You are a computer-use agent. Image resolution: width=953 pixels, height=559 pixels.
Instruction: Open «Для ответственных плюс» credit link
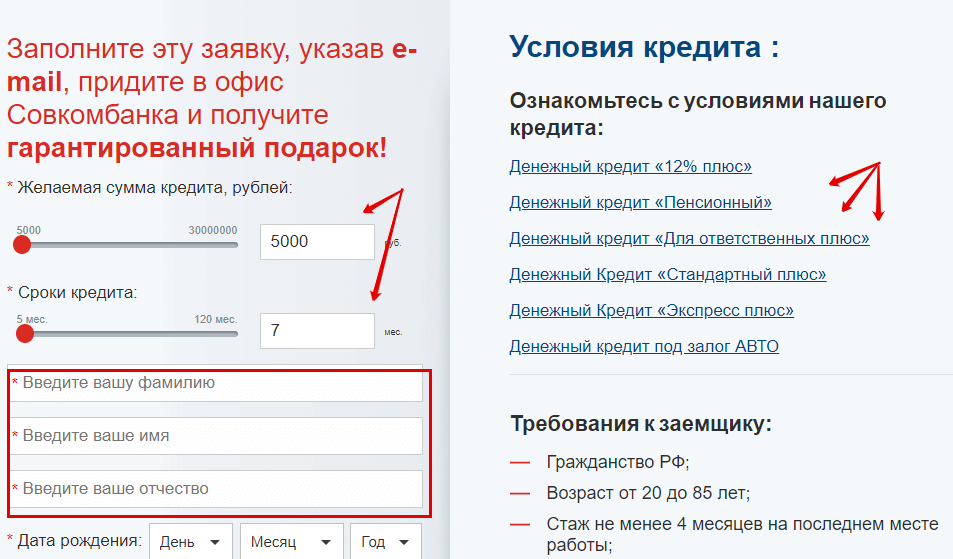tap(689, 238)
